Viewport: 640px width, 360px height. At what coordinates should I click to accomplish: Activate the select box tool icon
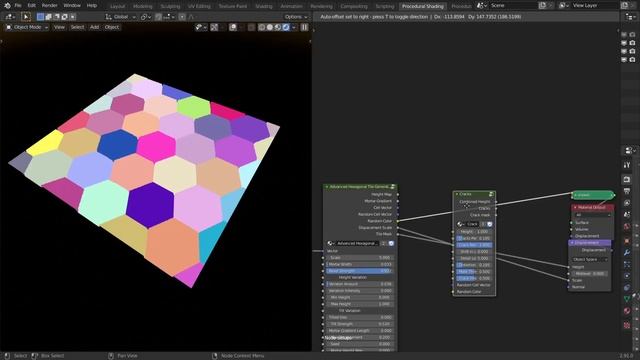[x=25, y=17]
